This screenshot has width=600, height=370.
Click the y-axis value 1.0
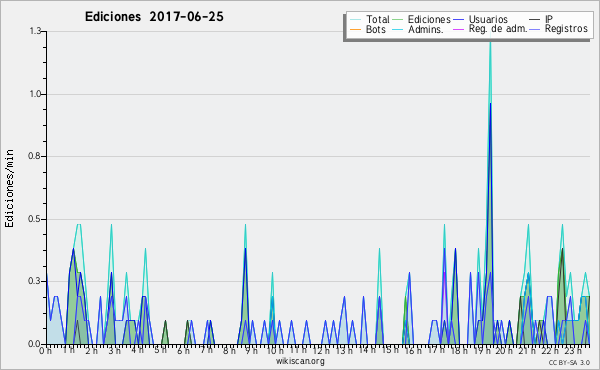point(36,94)
